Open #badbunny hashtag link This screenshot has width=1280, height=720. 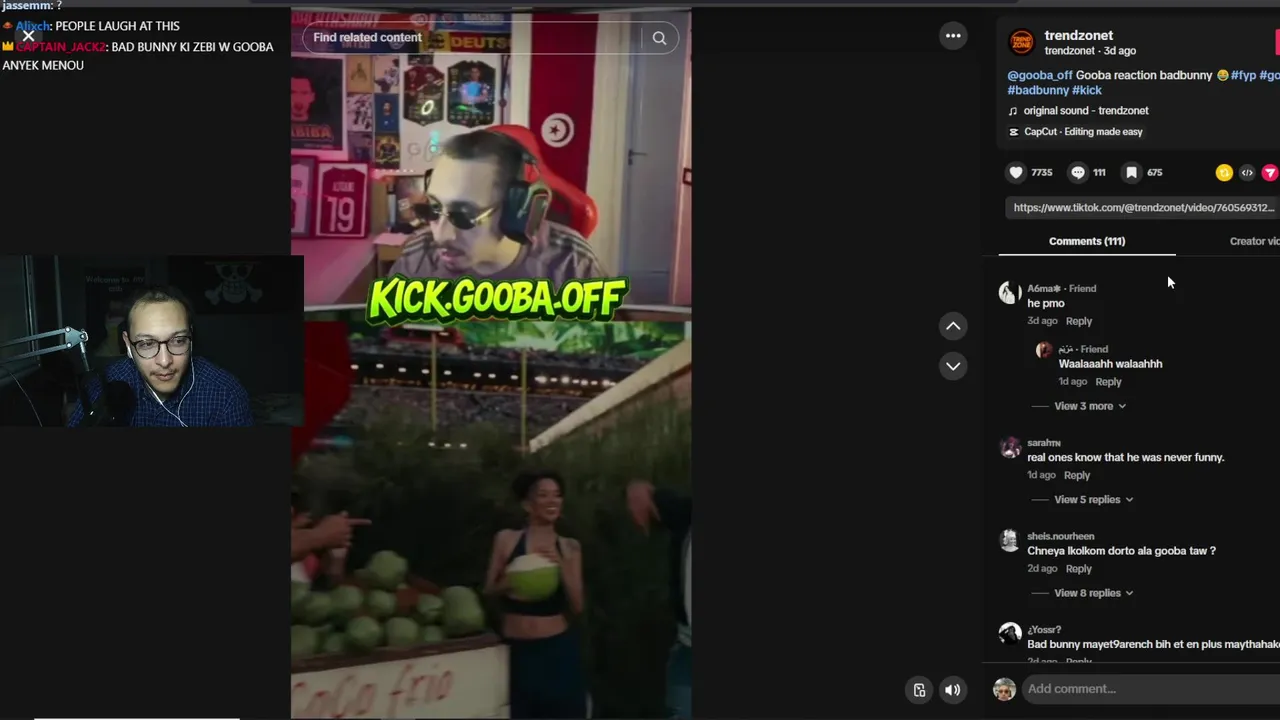click(x=1038, y=90)
